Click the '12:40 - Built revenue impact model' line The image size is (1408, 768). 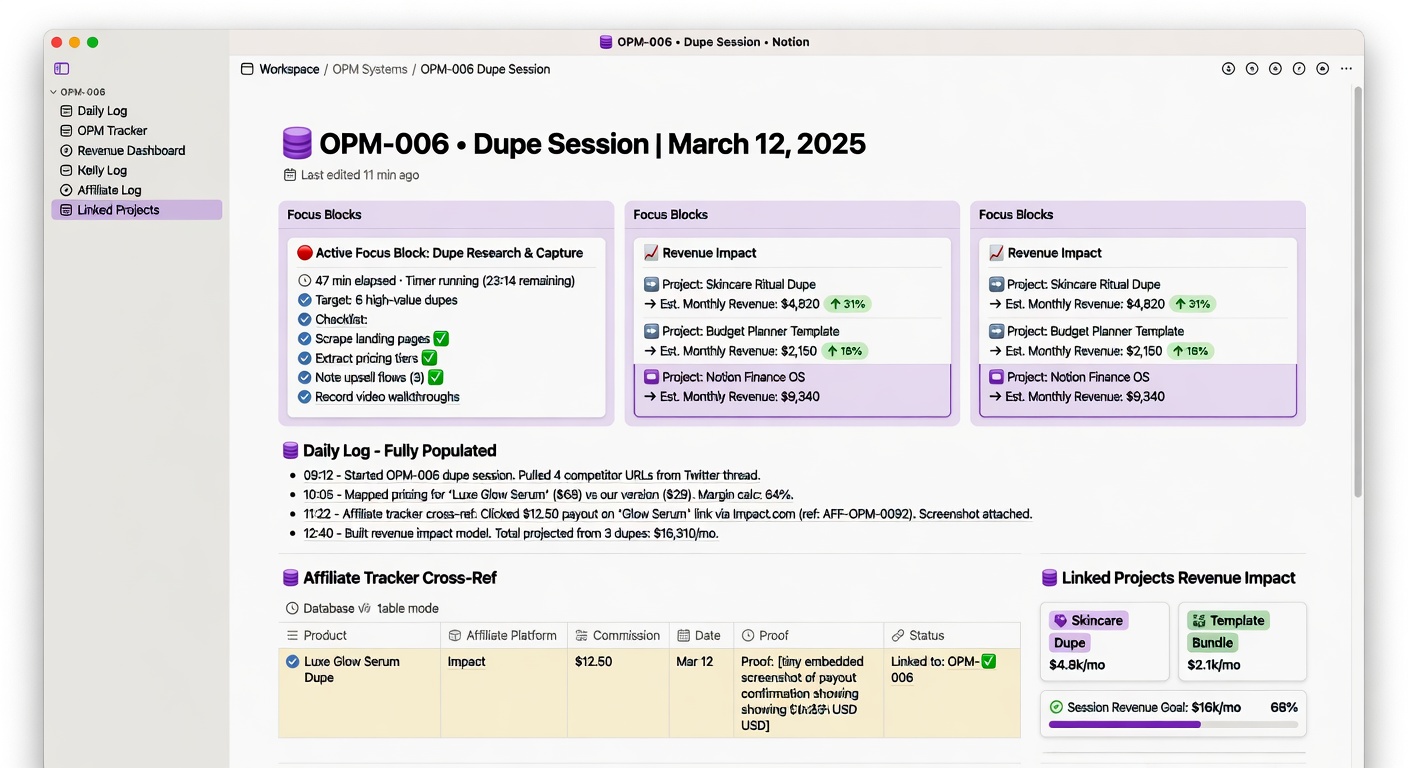[x=511, y=533]
